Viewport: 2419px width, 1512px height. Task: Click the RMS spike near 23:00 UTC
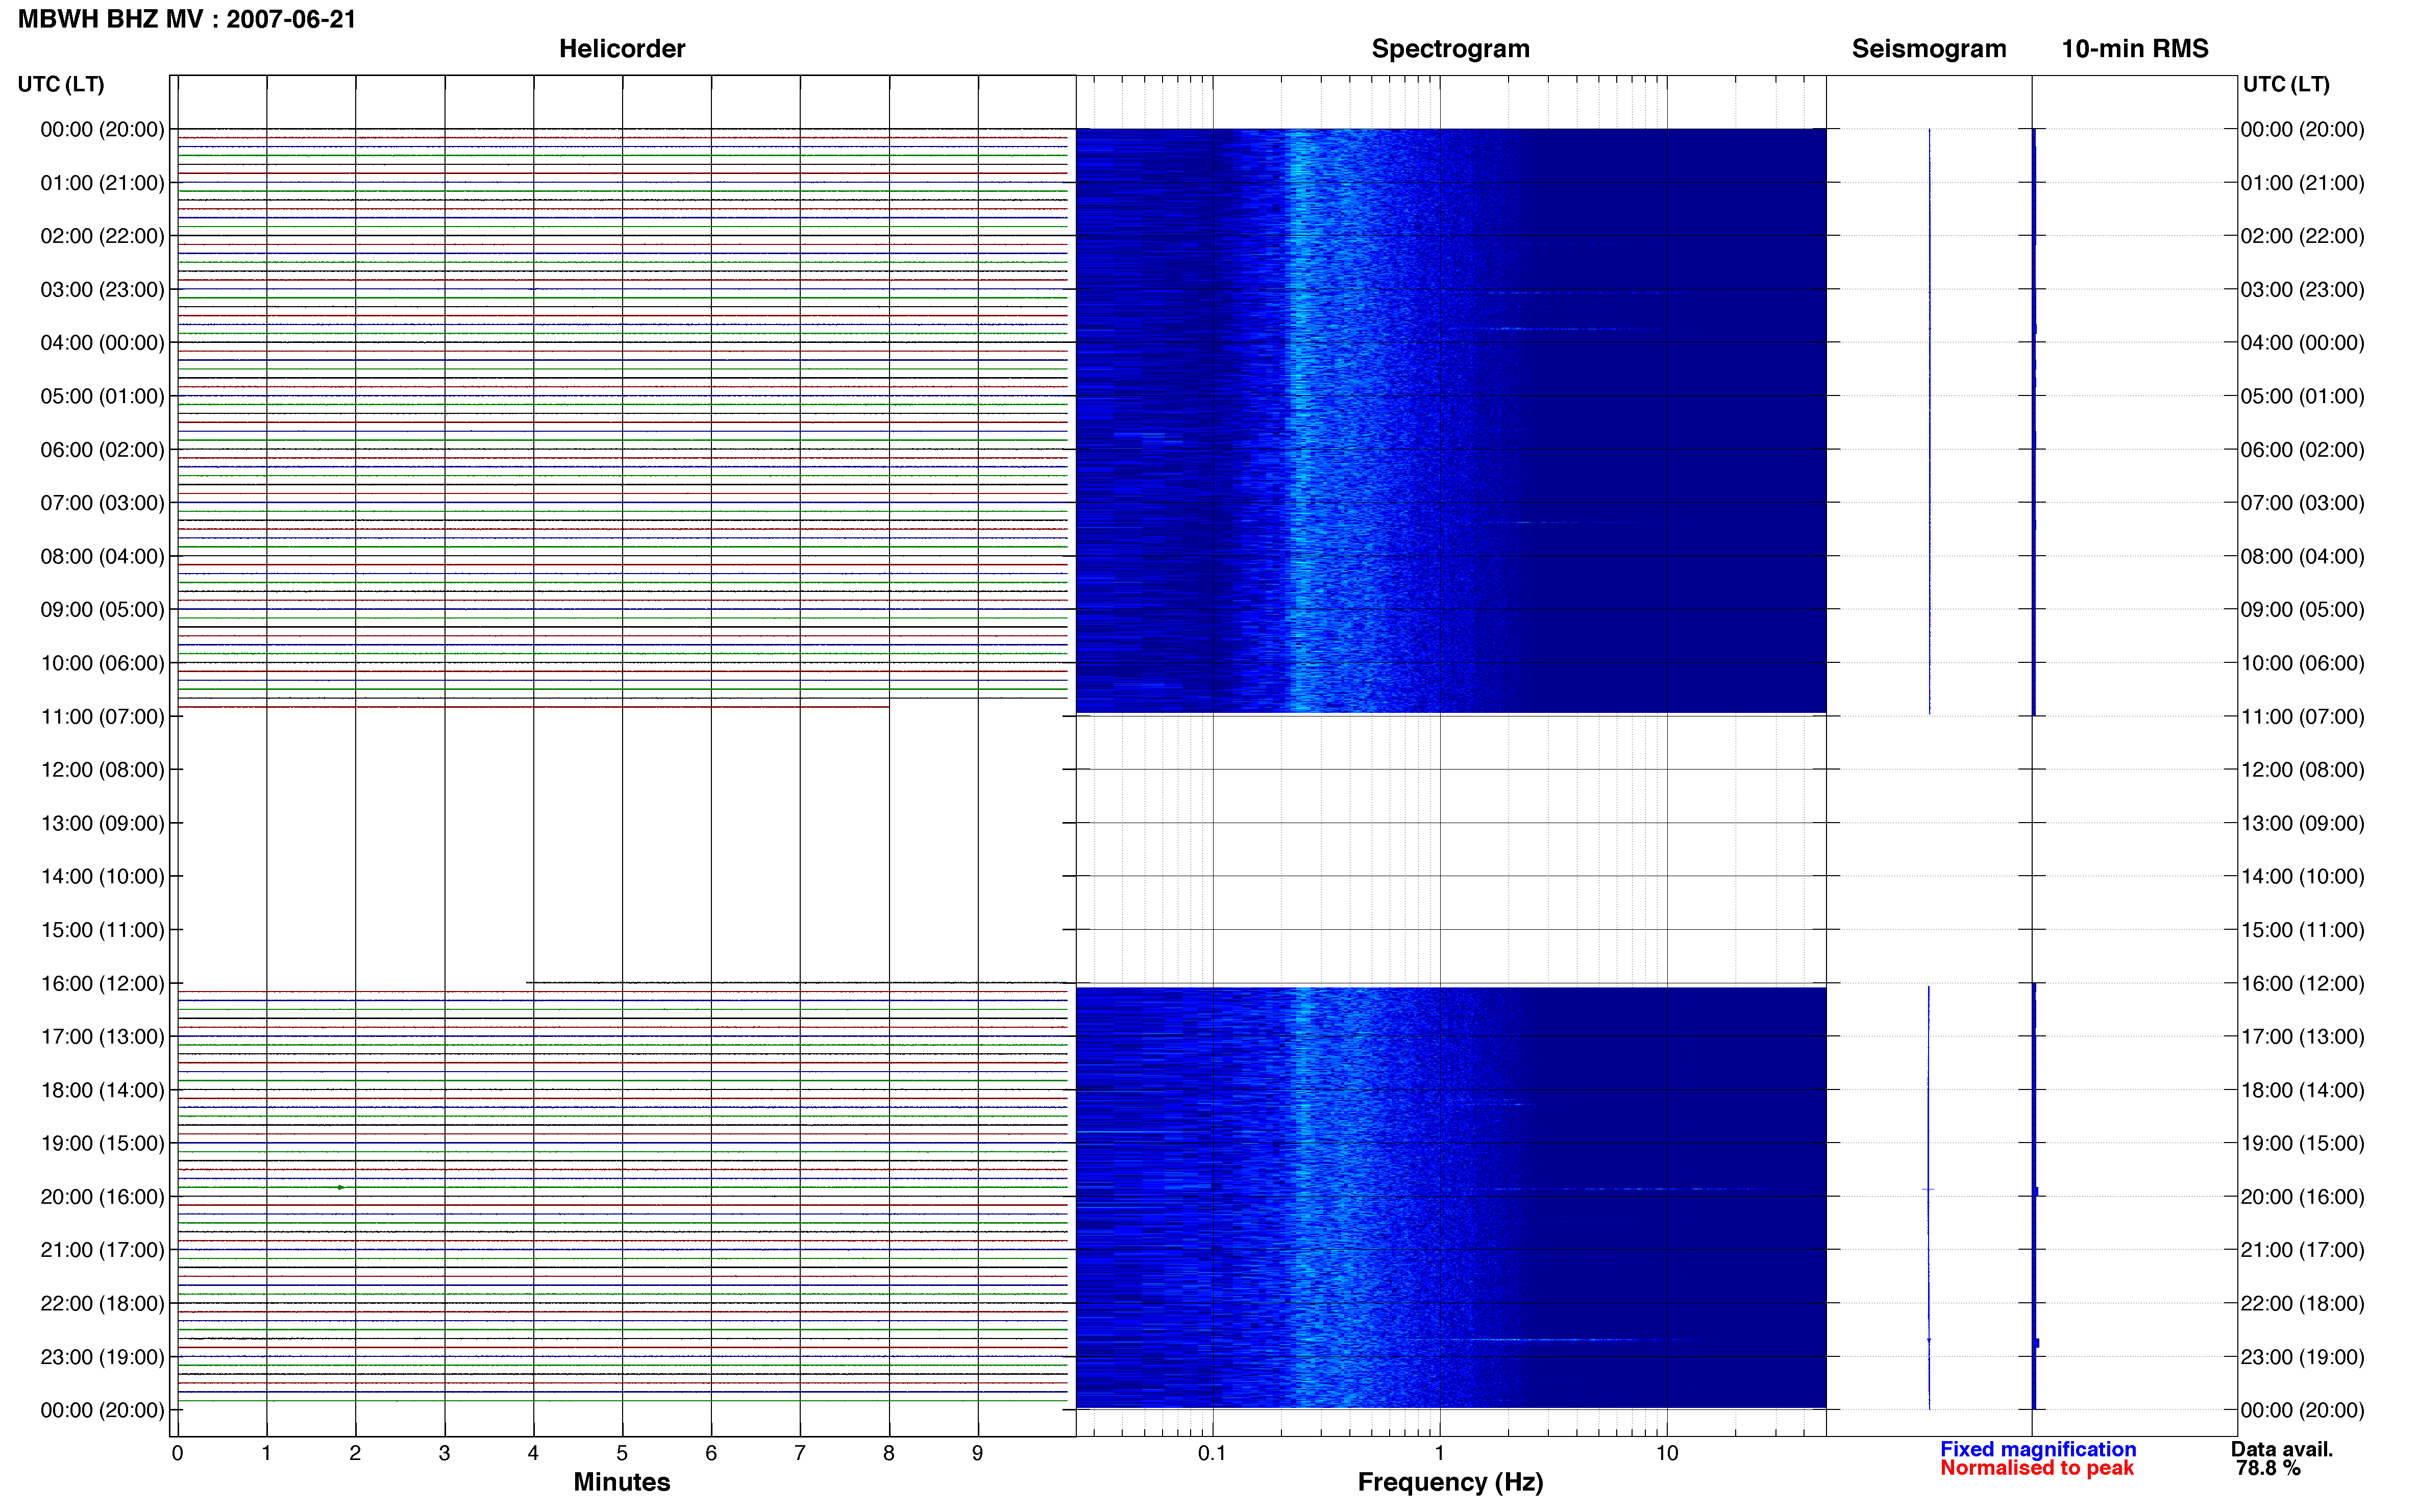(x=2036, y=1343)
